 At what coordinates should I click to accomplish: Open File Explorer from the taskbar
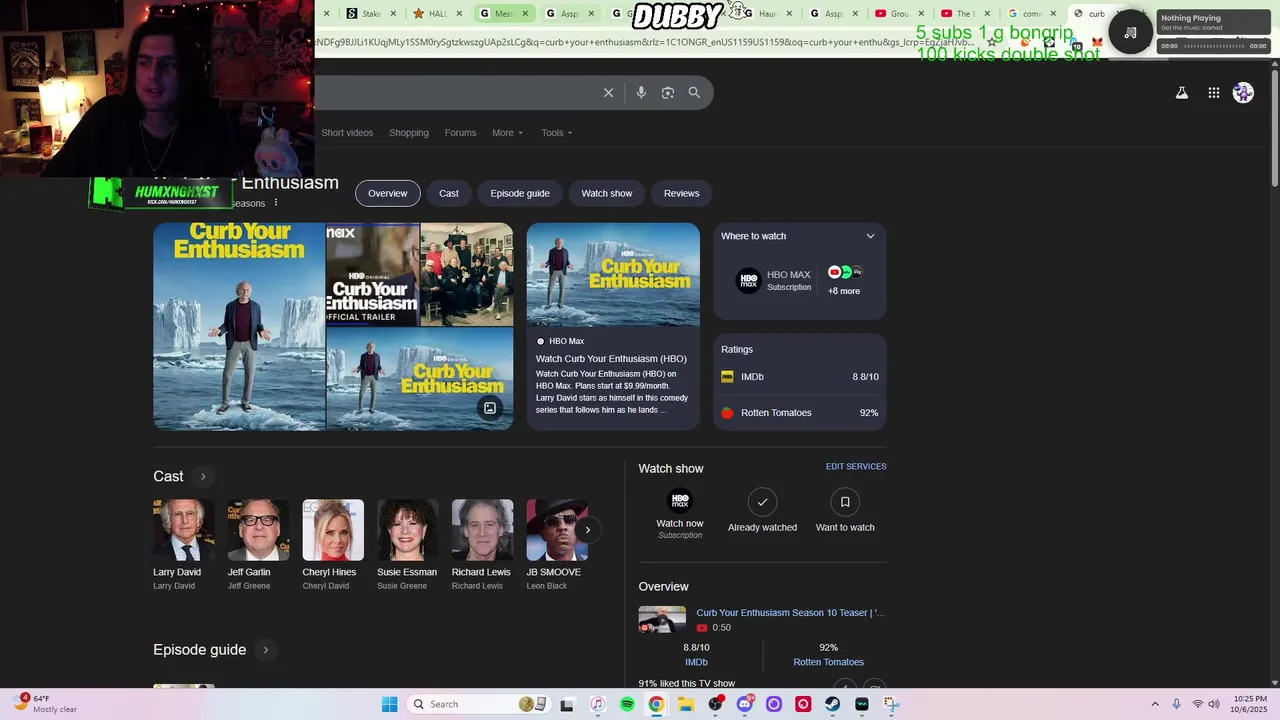click(686, 704)
